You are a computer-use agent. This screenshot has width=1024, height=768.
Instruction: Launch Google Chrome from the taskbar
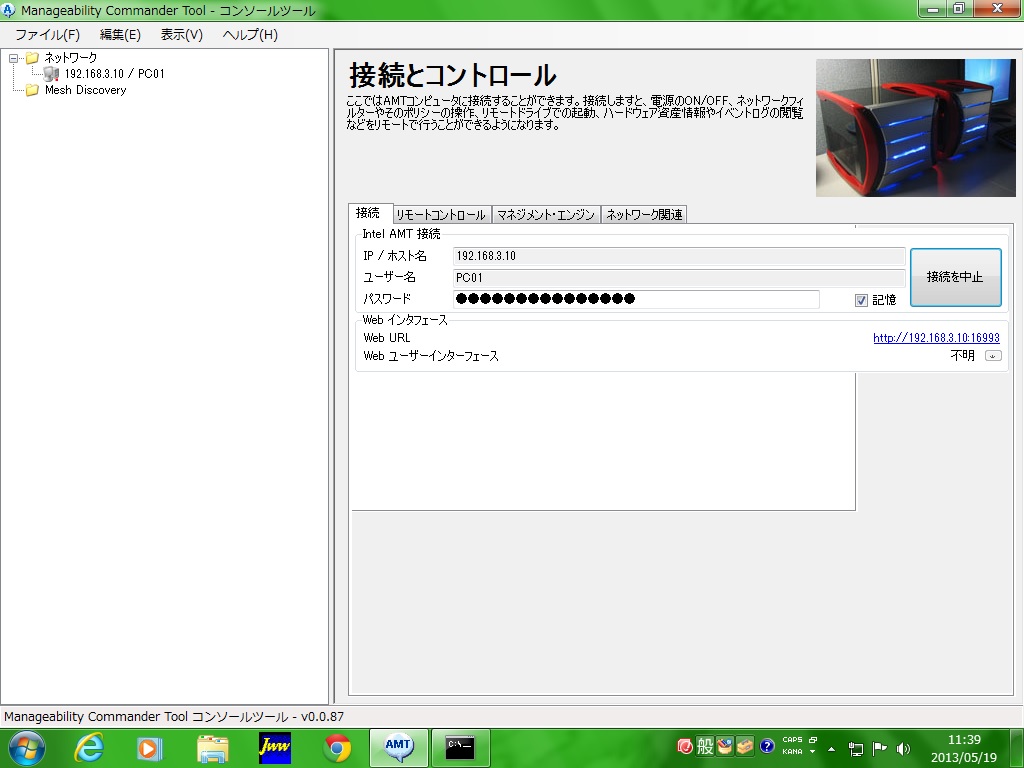(337, 748)
